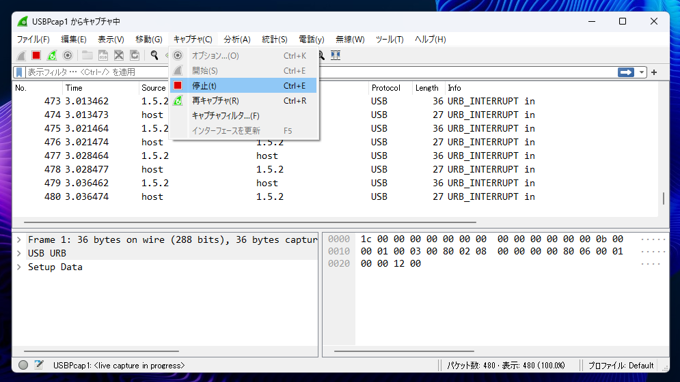Choose キャプチャフィルタ...(F) menu entry

(243, 116)
